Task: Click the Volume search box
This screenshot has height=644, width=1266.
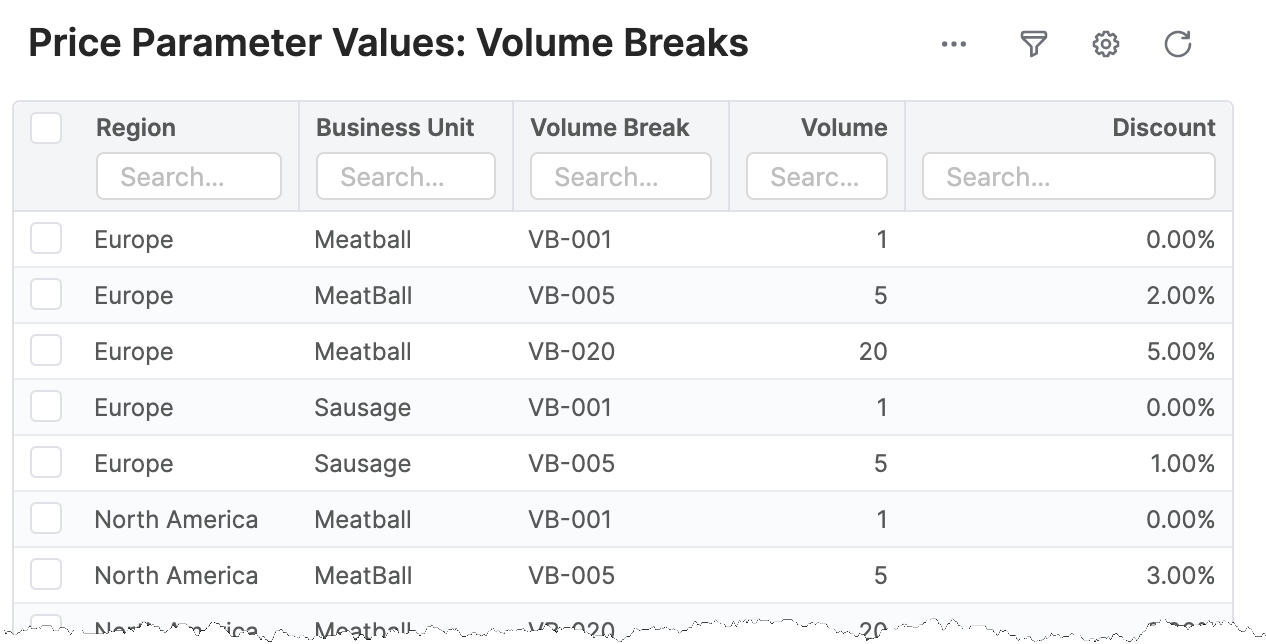Action: 816,176
